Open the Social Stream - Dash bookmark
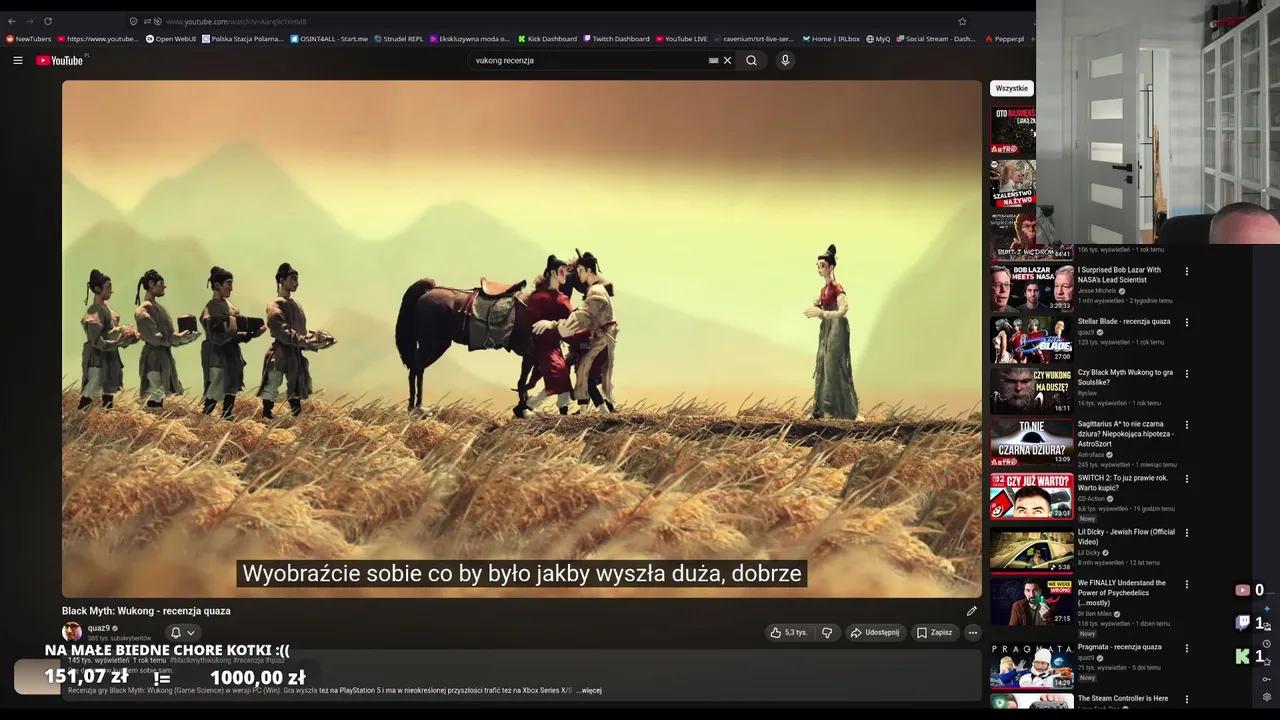 (935, 39)
